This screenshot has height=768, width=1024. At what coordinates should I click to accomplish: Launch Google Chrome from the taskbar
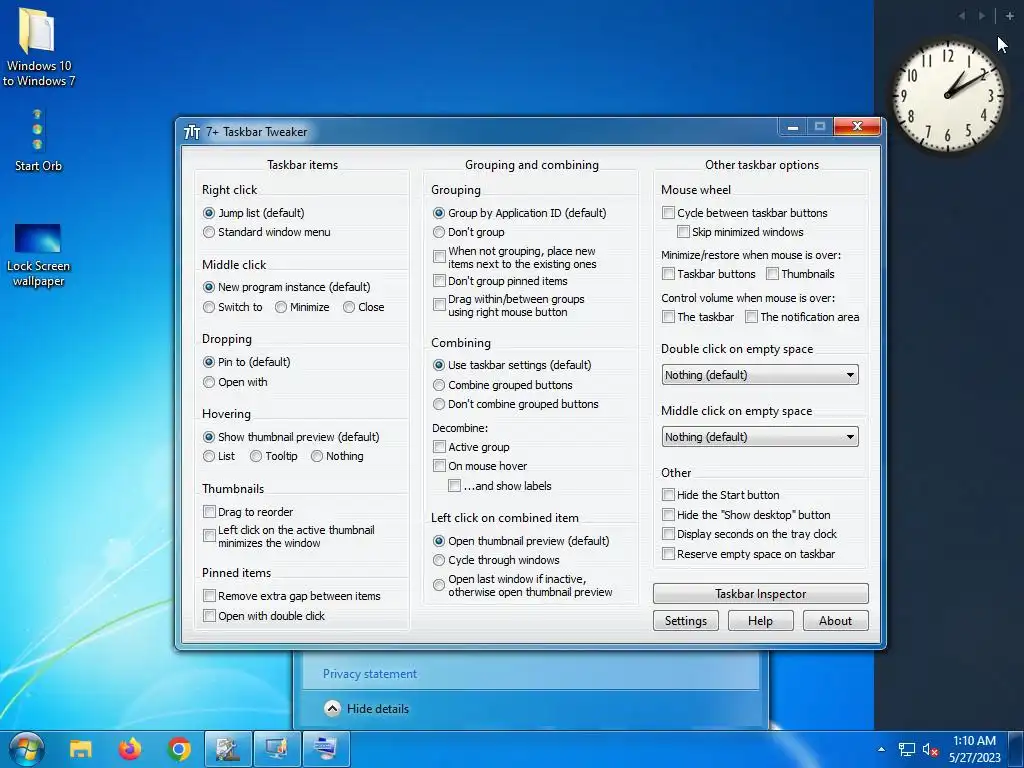pyautogui.click(x=179, y=748)
